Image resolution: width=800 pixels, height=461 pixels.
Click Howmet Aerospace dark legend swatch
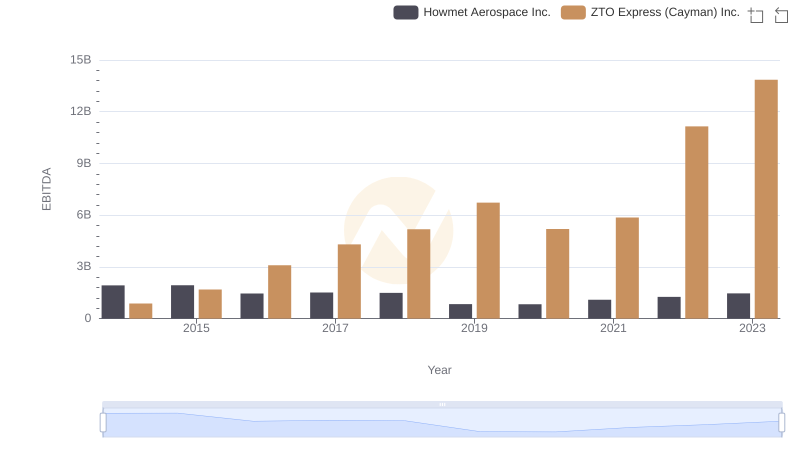tap(406, 12)
